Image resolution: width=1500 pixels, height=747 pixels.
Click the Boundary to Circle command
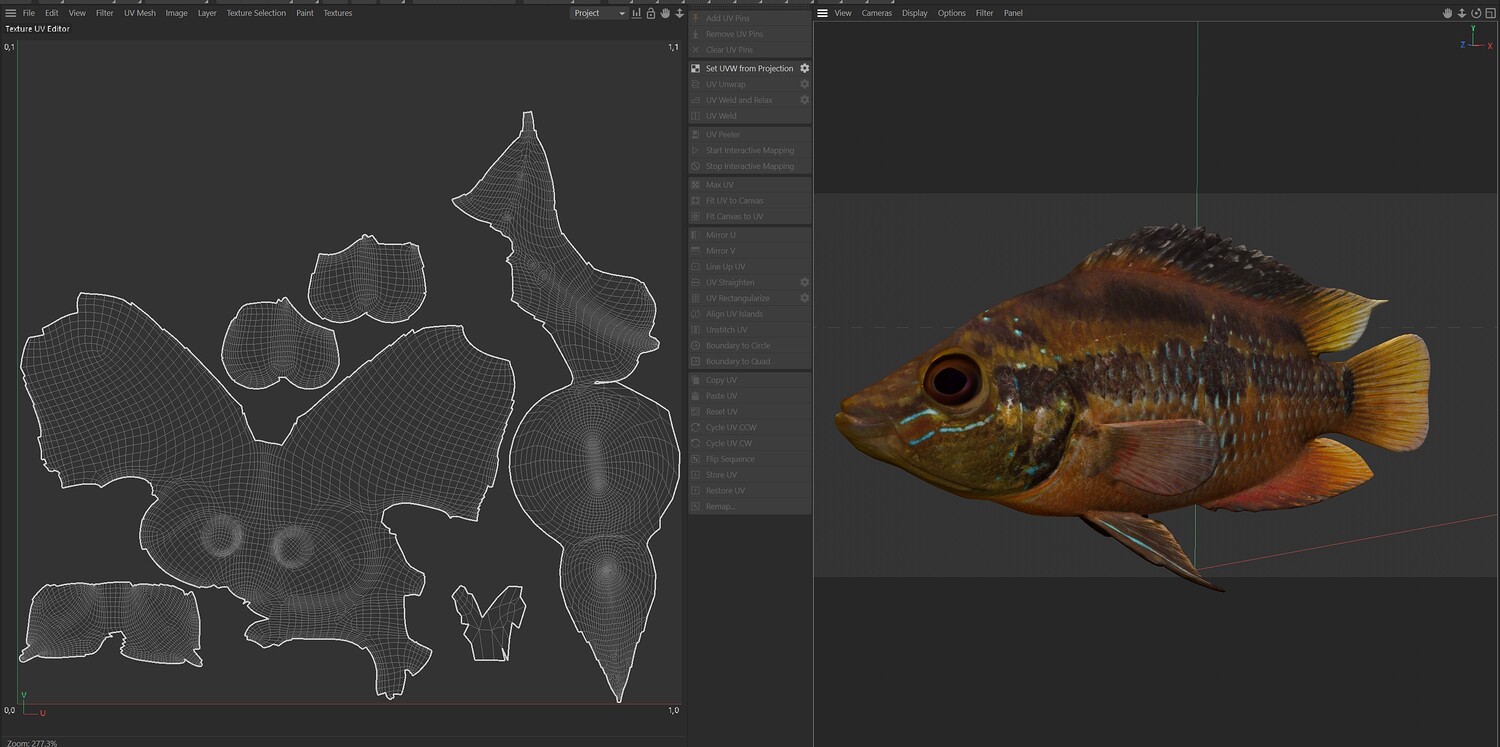[750, 345]
